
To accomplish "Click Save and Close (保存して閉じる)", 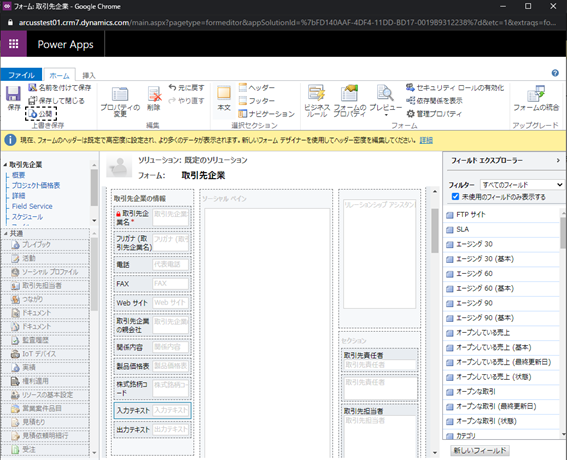I will [56, 101].
